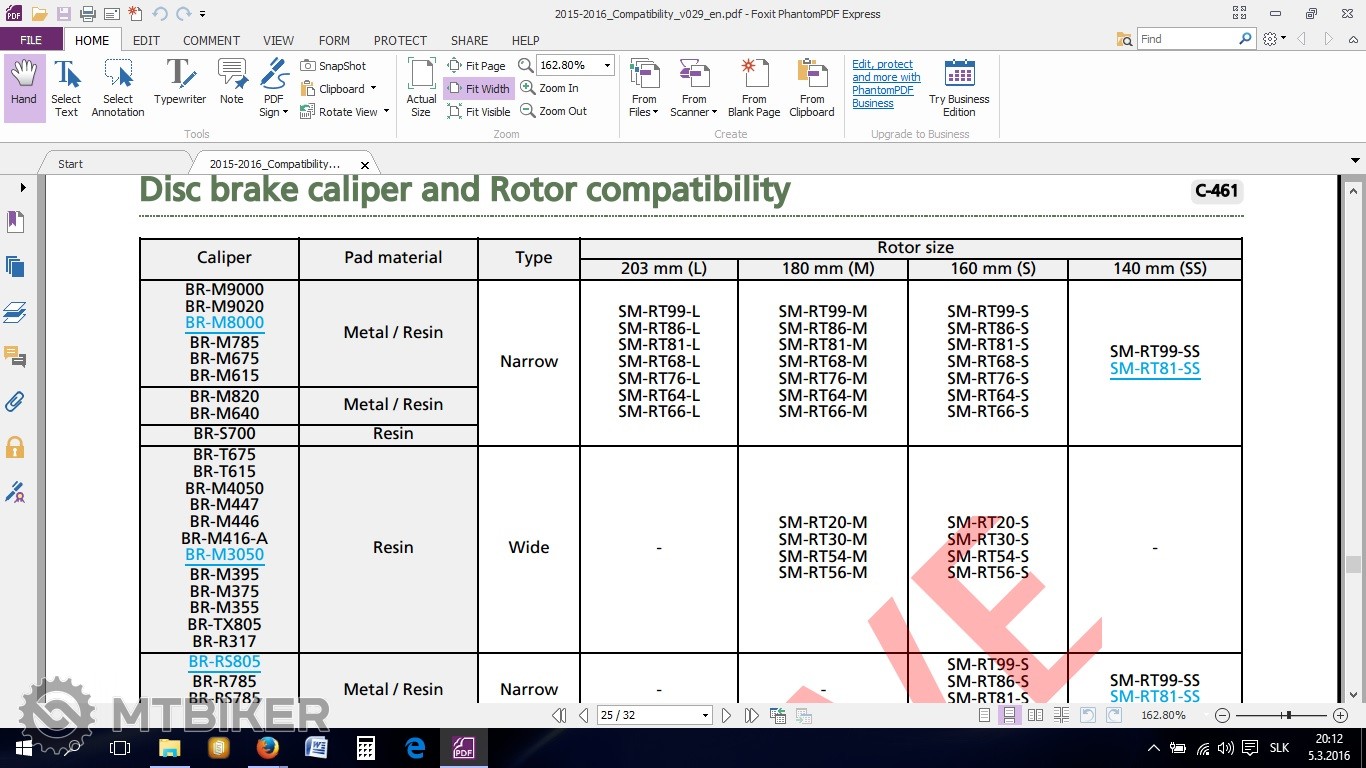Toggle Fit Width zoom mode
Screen dimensions: 1366x768
click(x=479, y=89)
